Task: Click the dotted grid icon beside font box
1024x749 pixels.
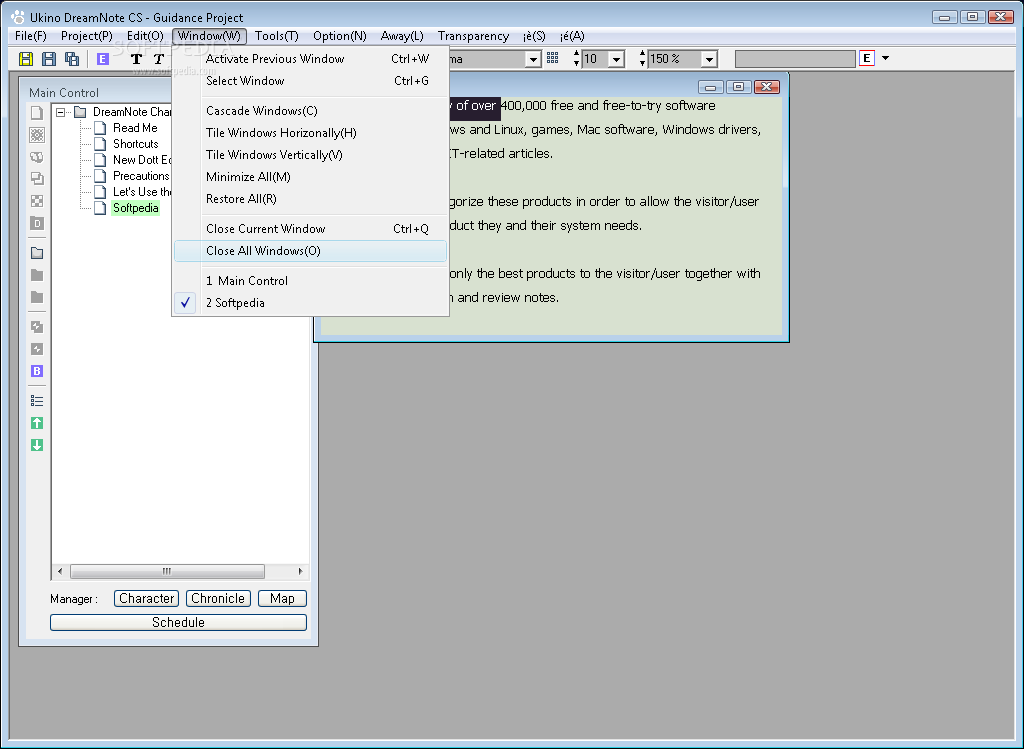Action: coord(552,58)
